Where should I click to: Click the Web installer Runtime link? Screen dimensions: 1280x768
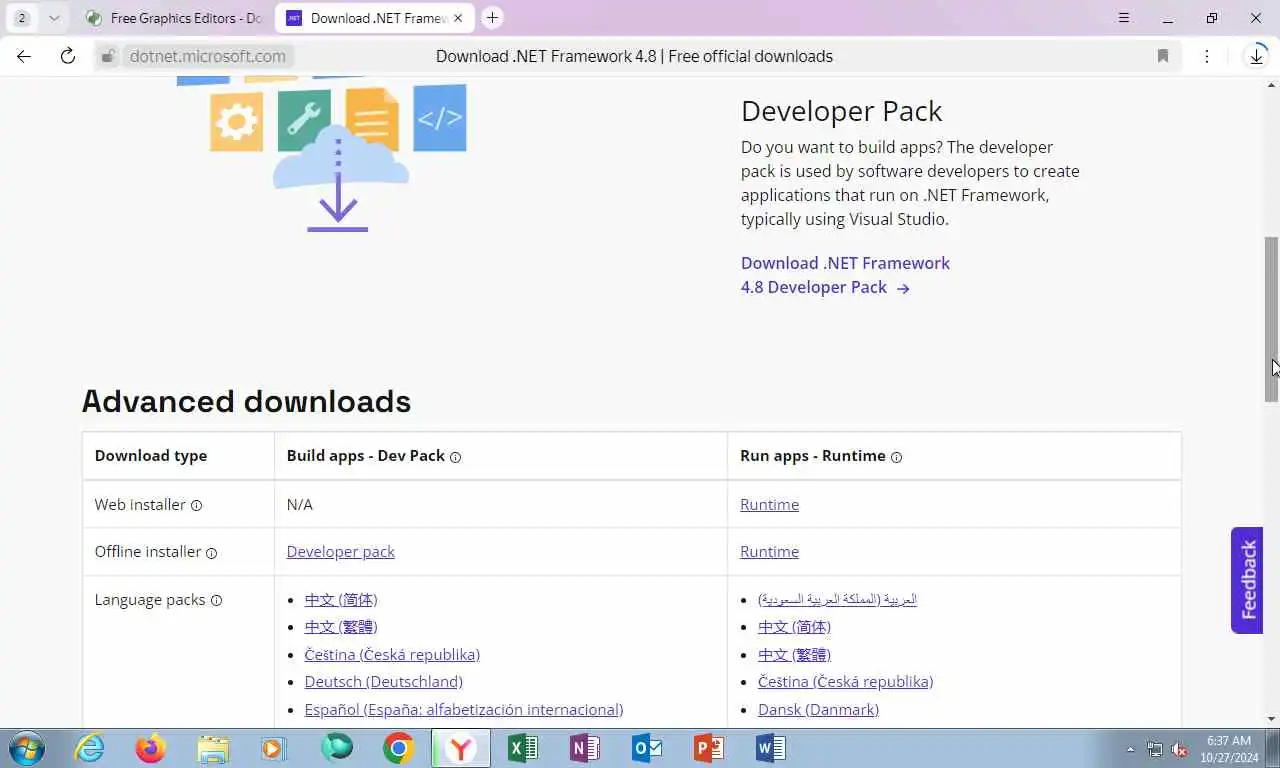click(769, 504)
